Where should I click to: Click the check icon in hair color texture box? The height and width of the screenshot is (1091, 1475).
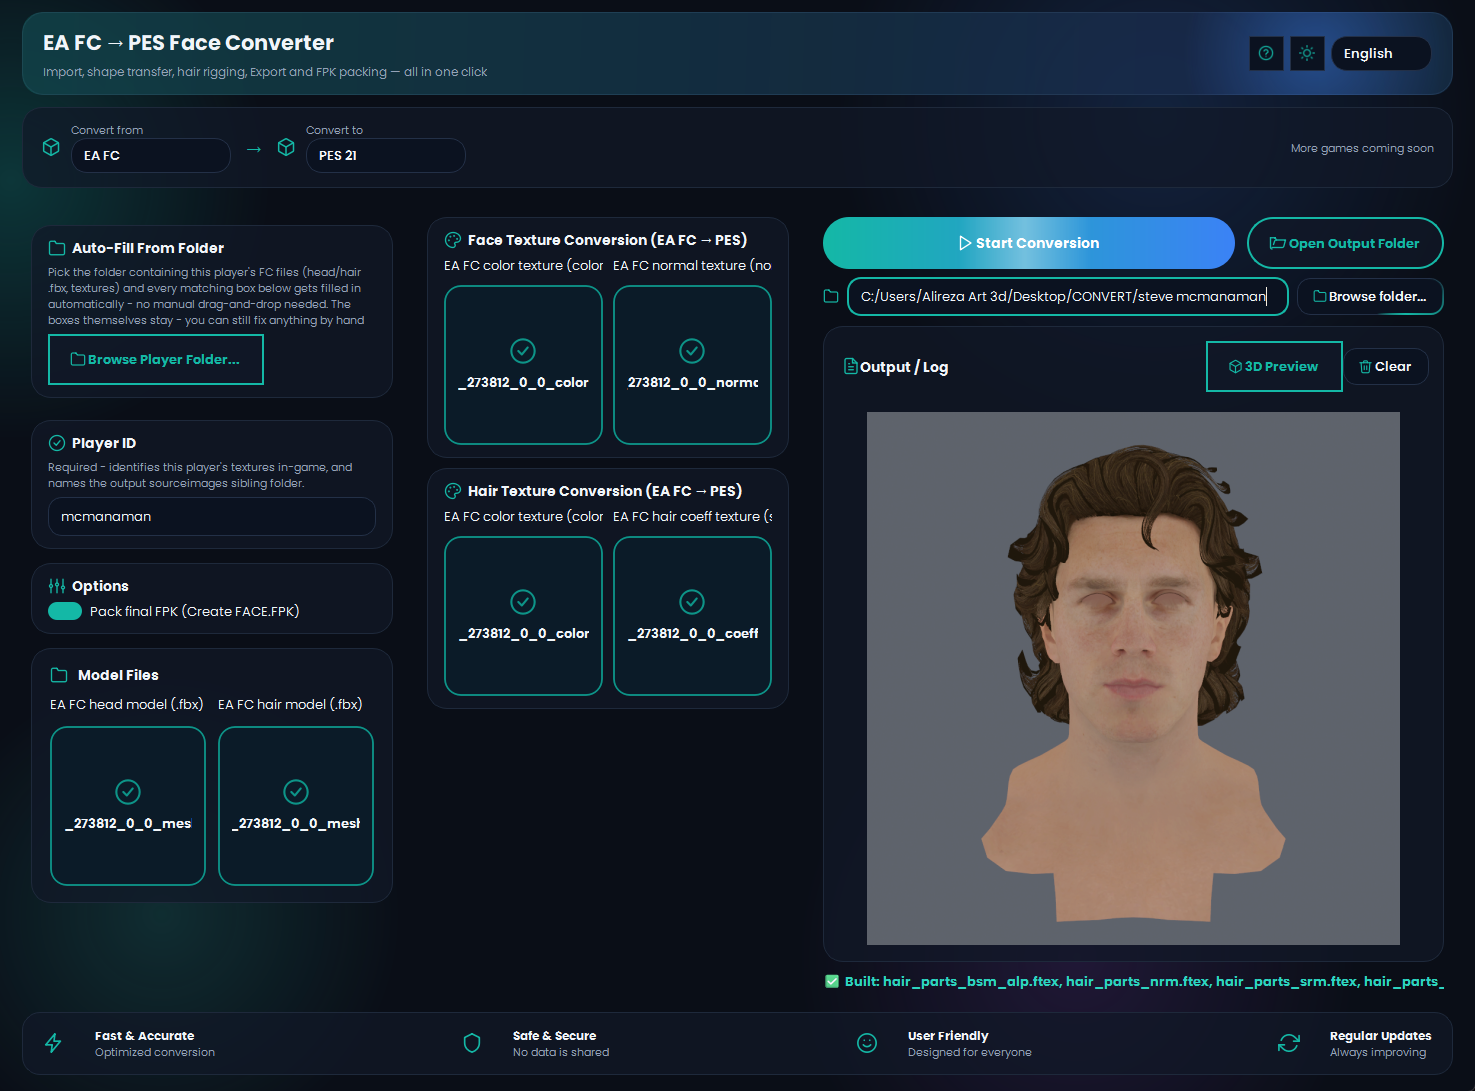[x=523, y=602]
